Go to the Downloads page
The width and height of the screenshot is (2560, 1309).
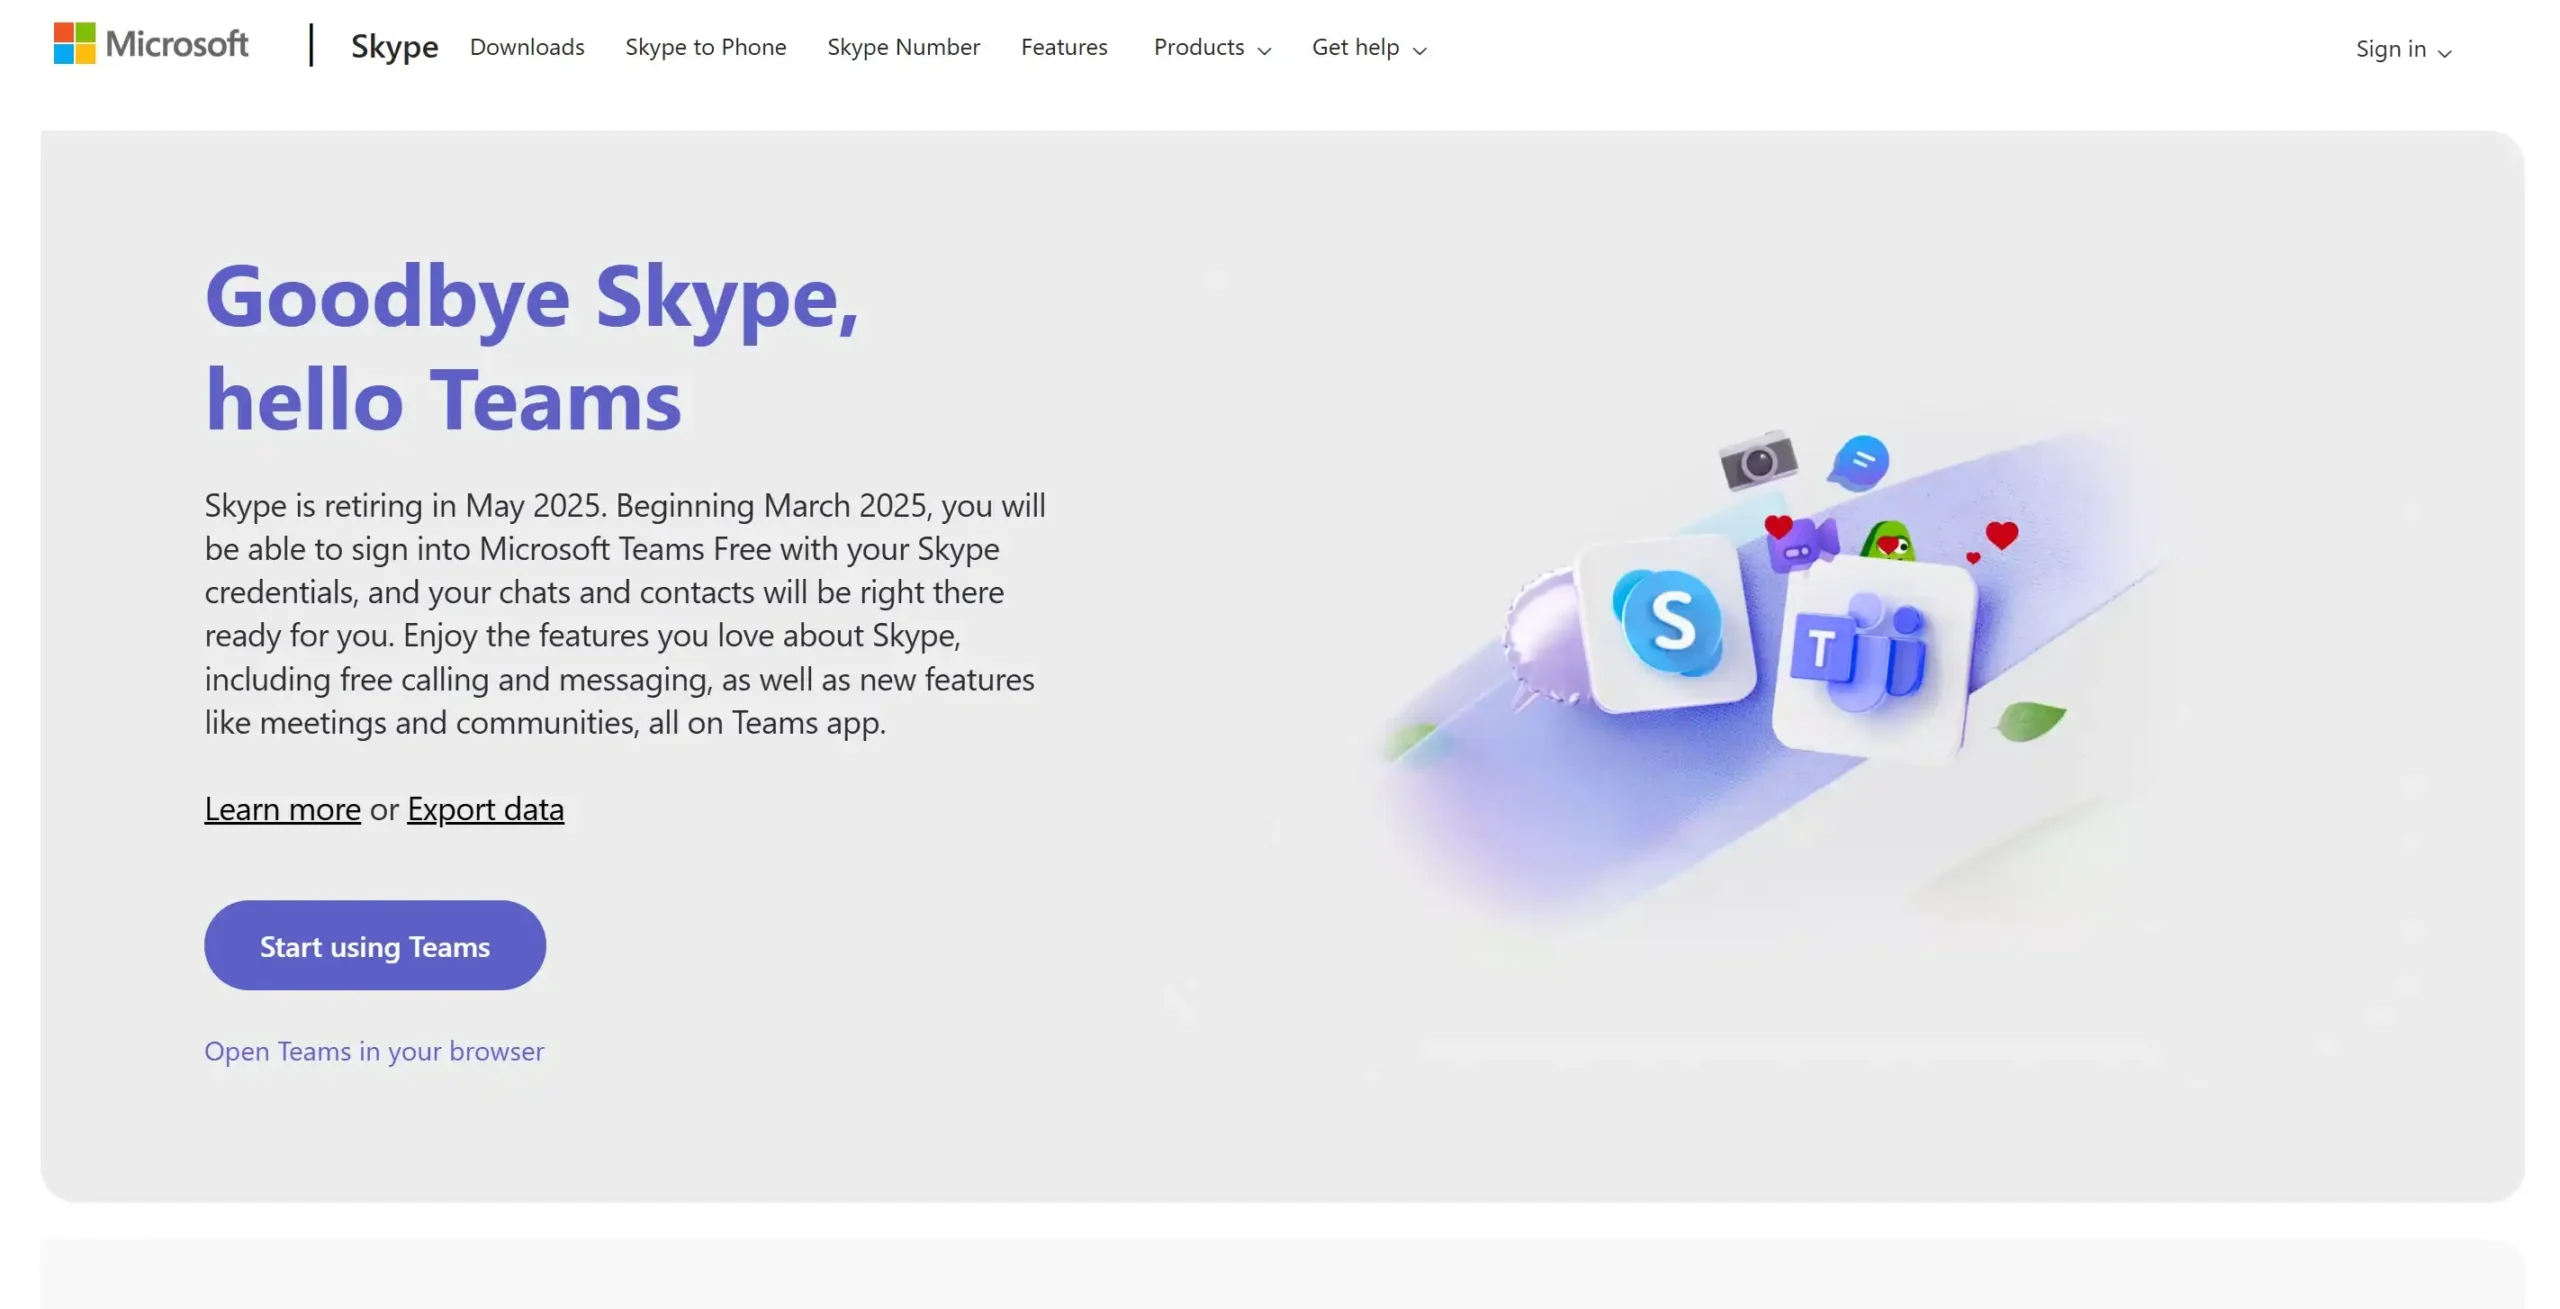click(x=527, y=47)
